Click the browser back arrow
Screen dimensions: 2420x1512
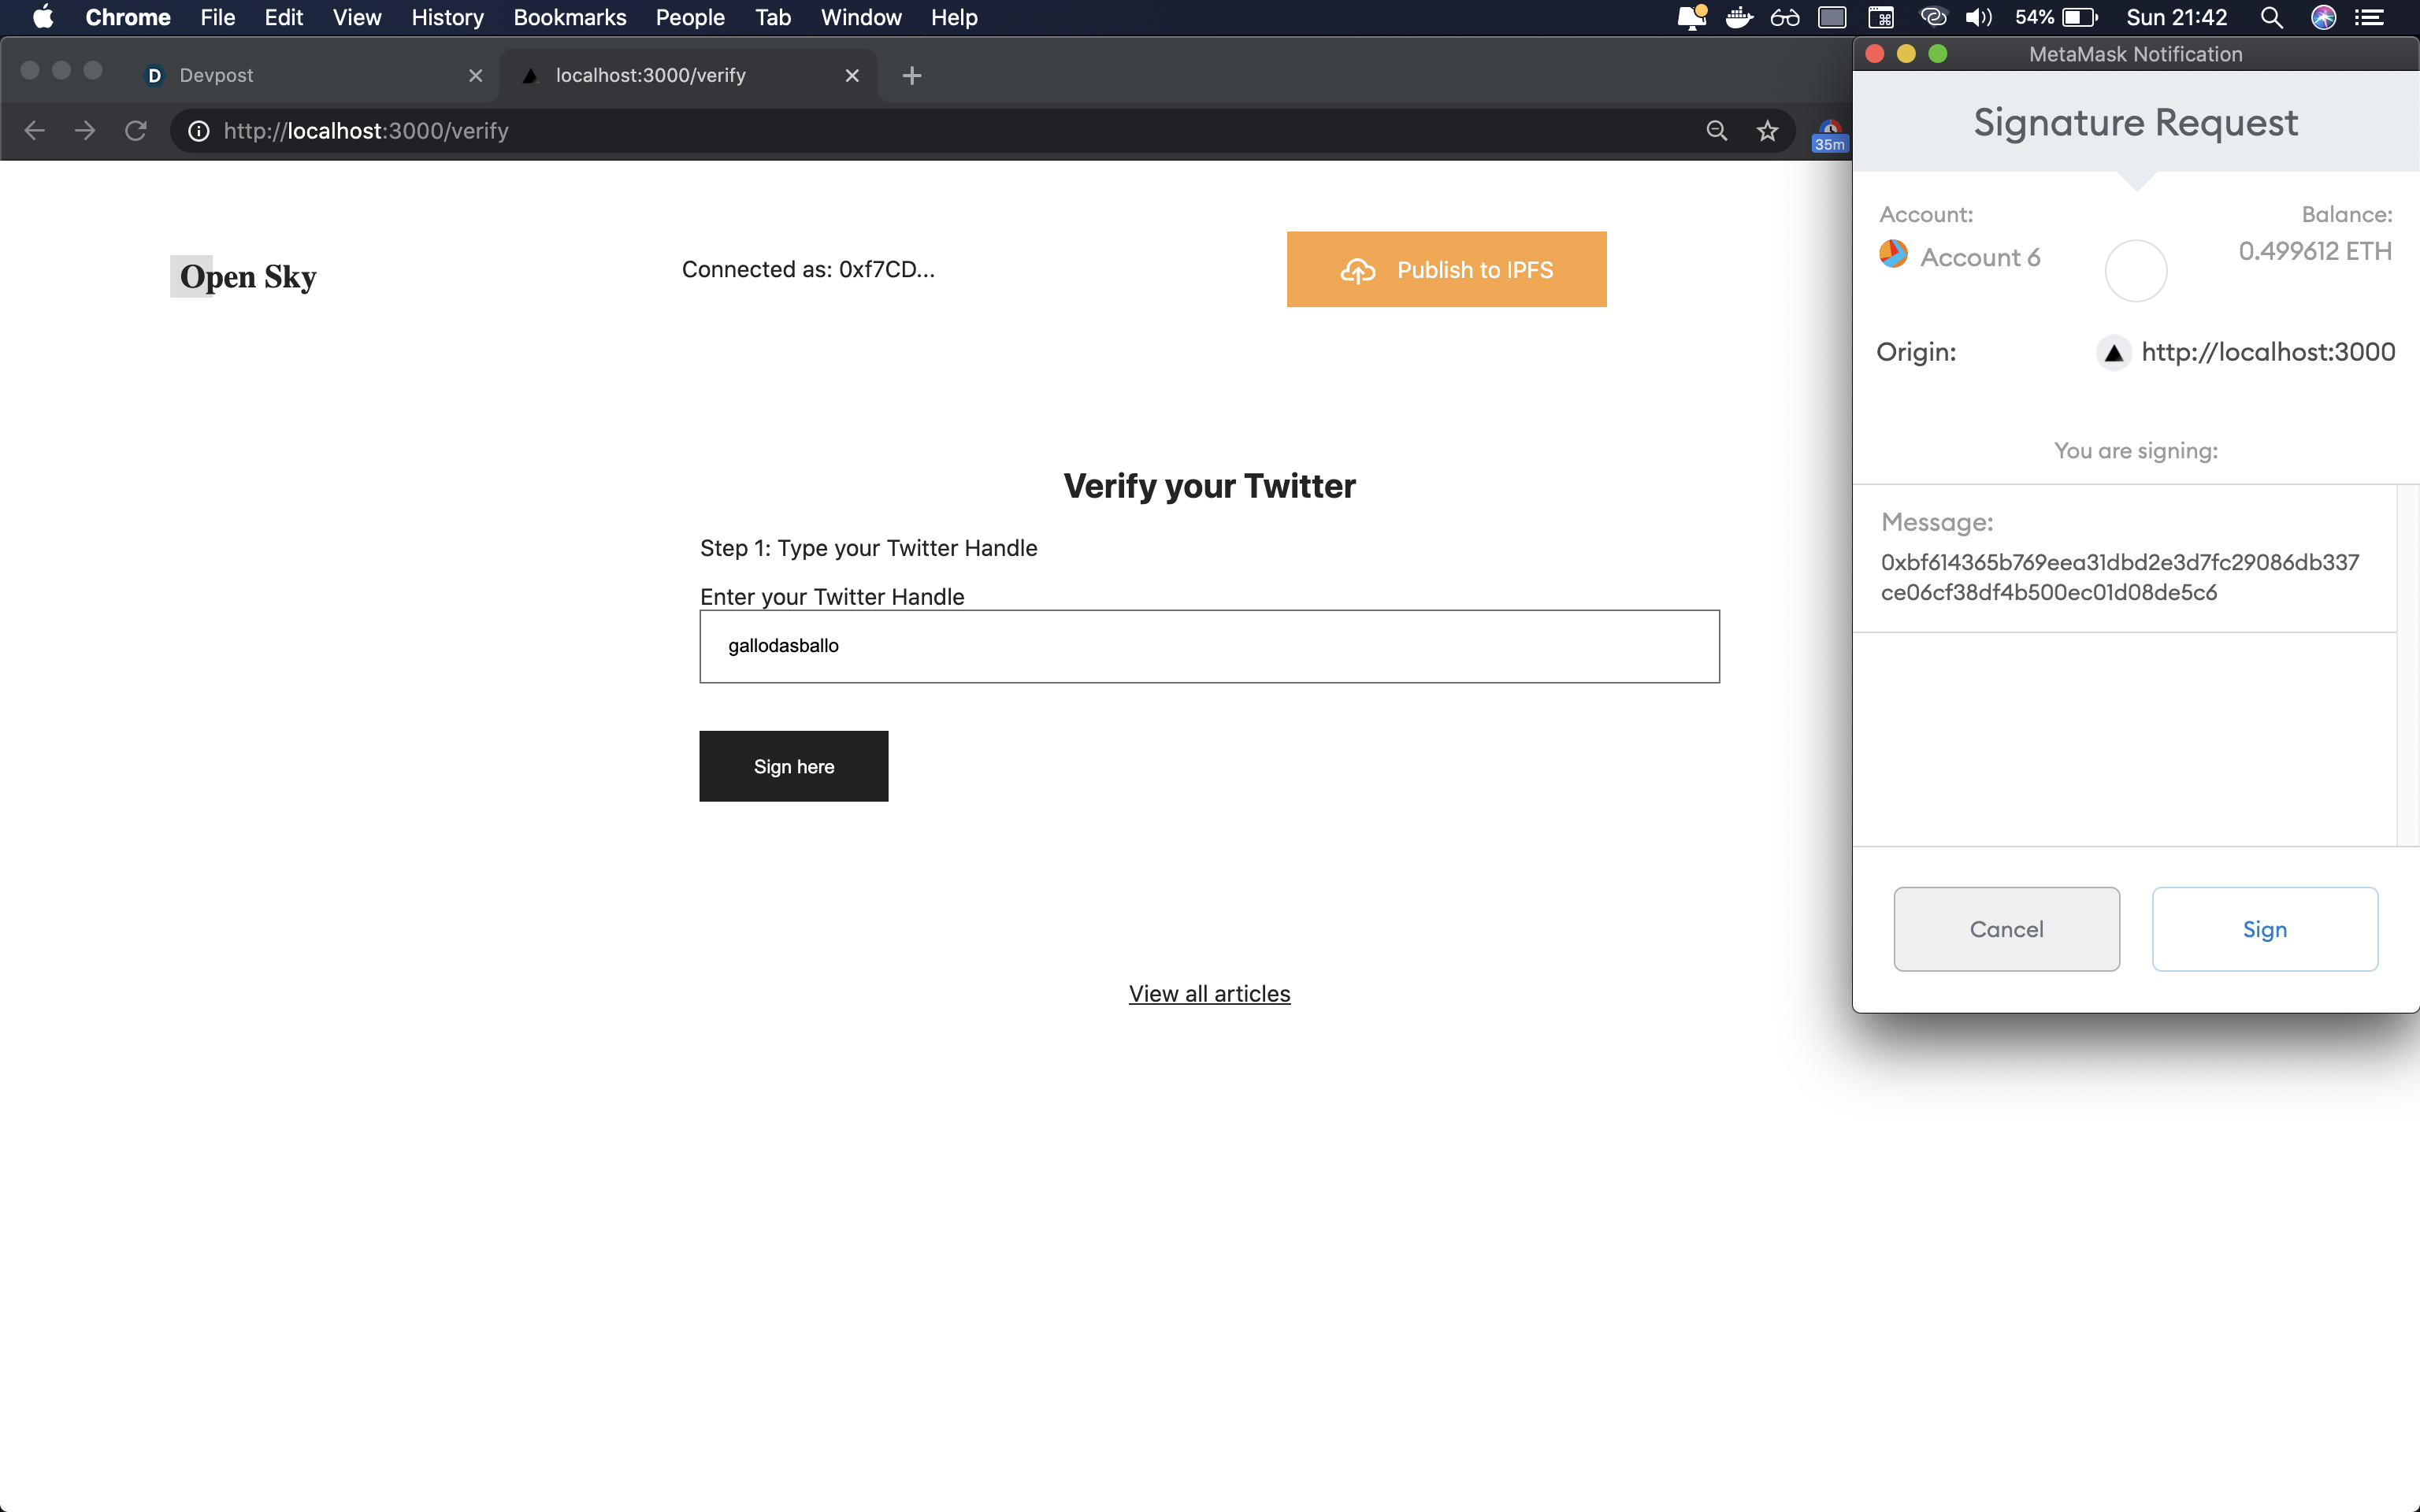pos(34,131)
